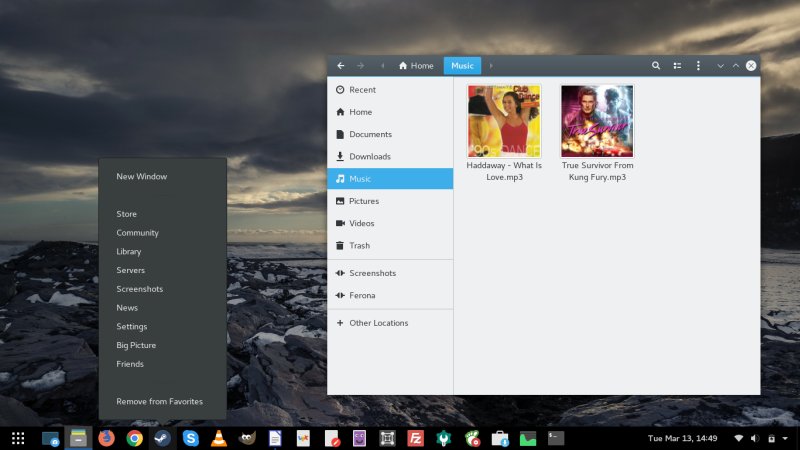Open Trash in the sidebar
The height and width of the screenshot is (450, 800).
tap(390, 245)
